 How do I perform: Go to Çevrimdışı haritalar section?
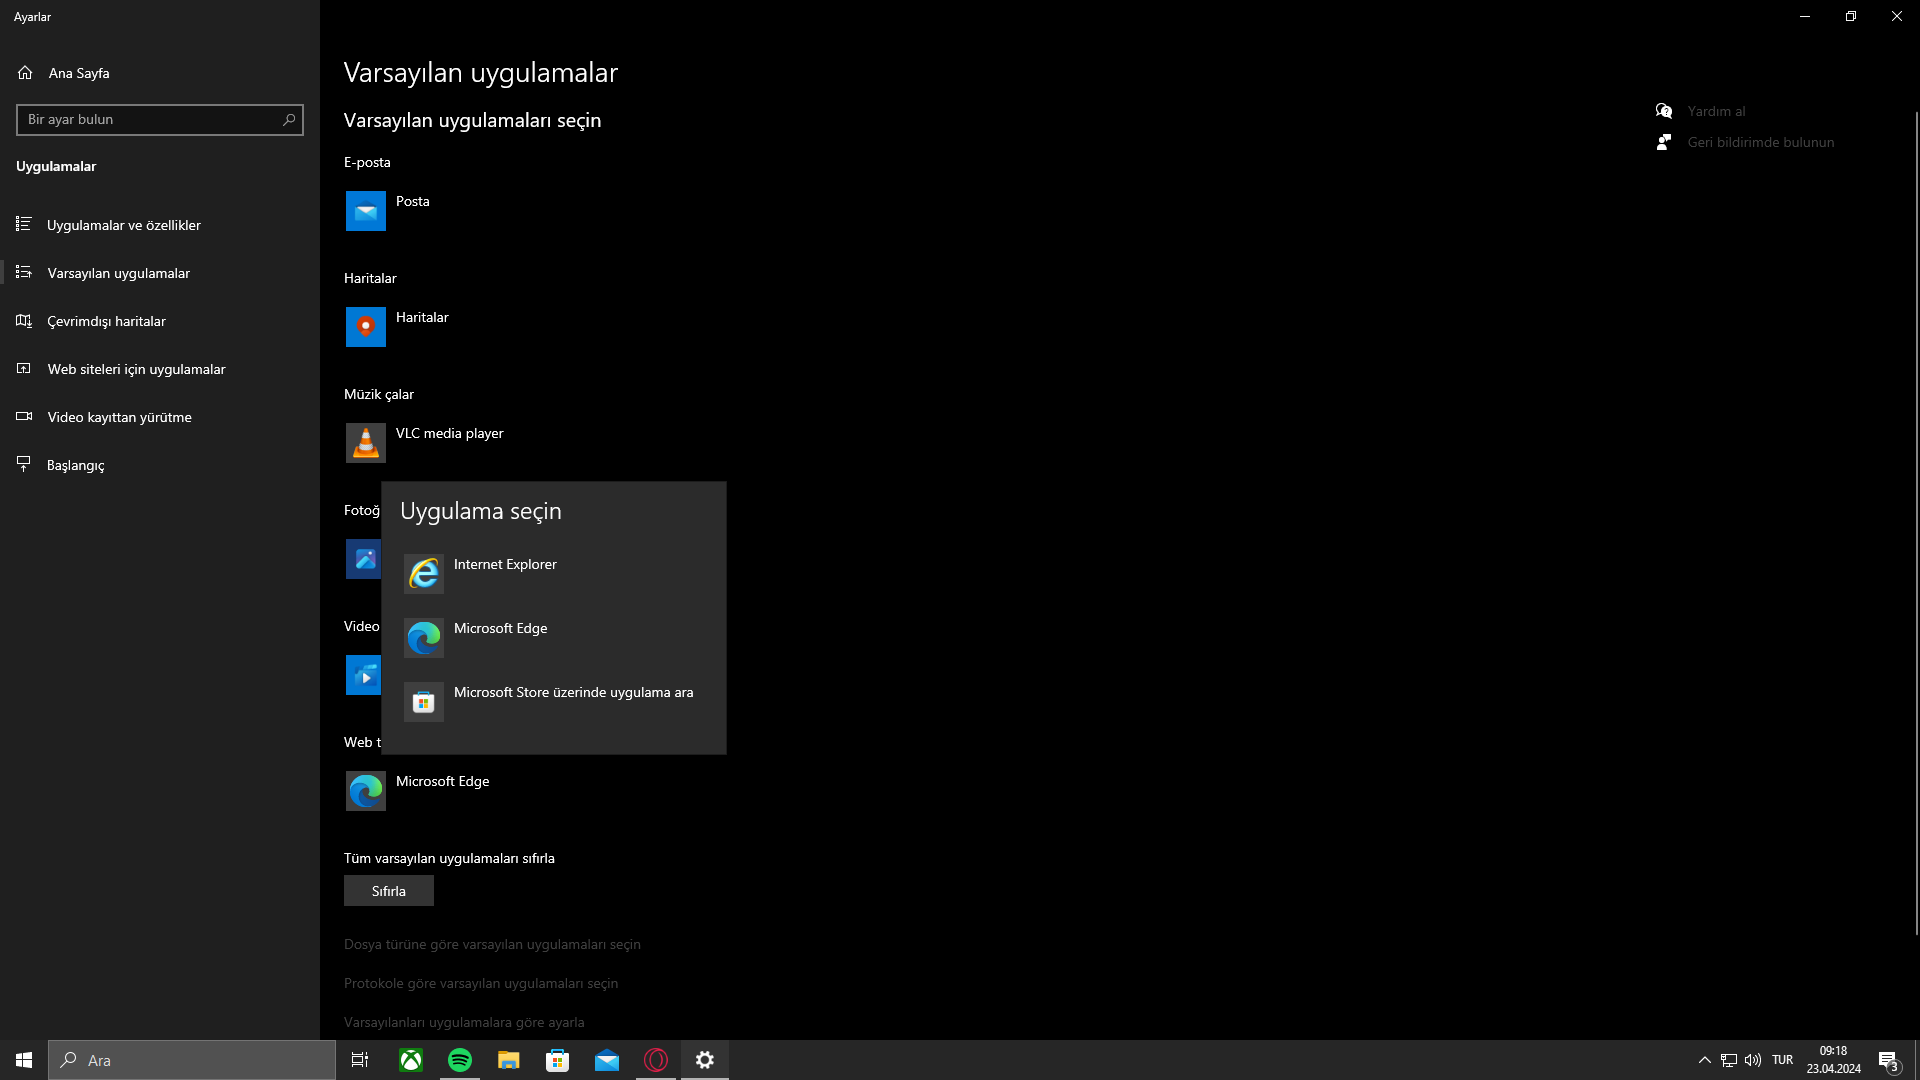(106, 321)
